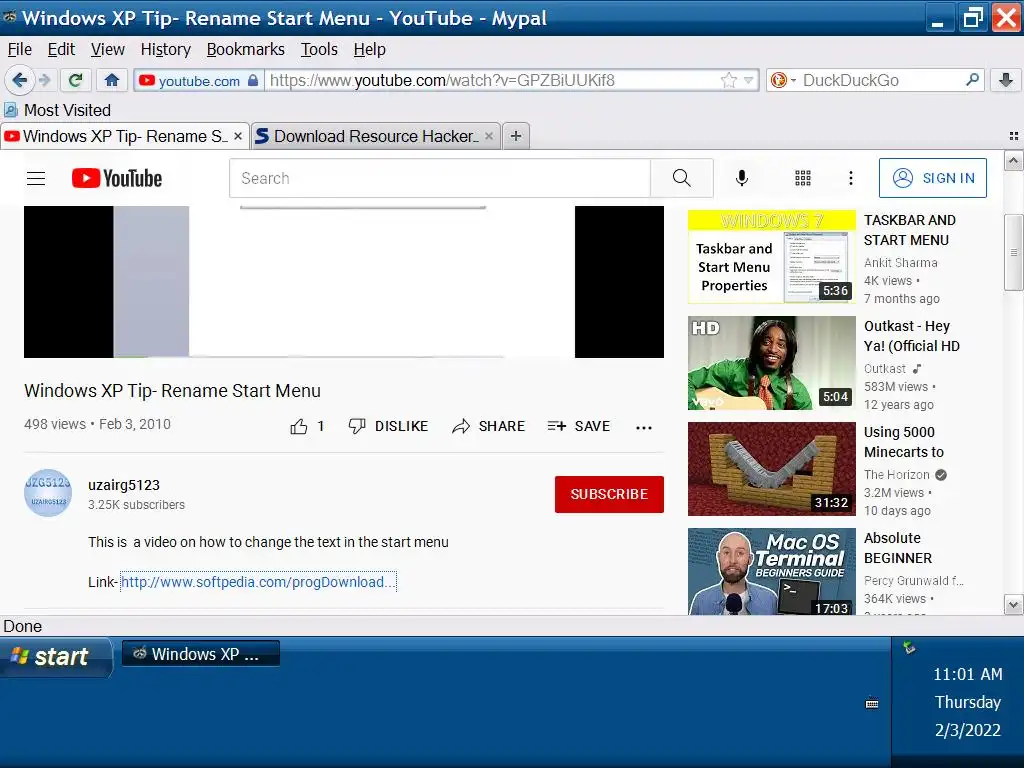This screenshot has width=1024, height=768.
Task: Close the Windows XP Tip tab
Action: [238, 136]
